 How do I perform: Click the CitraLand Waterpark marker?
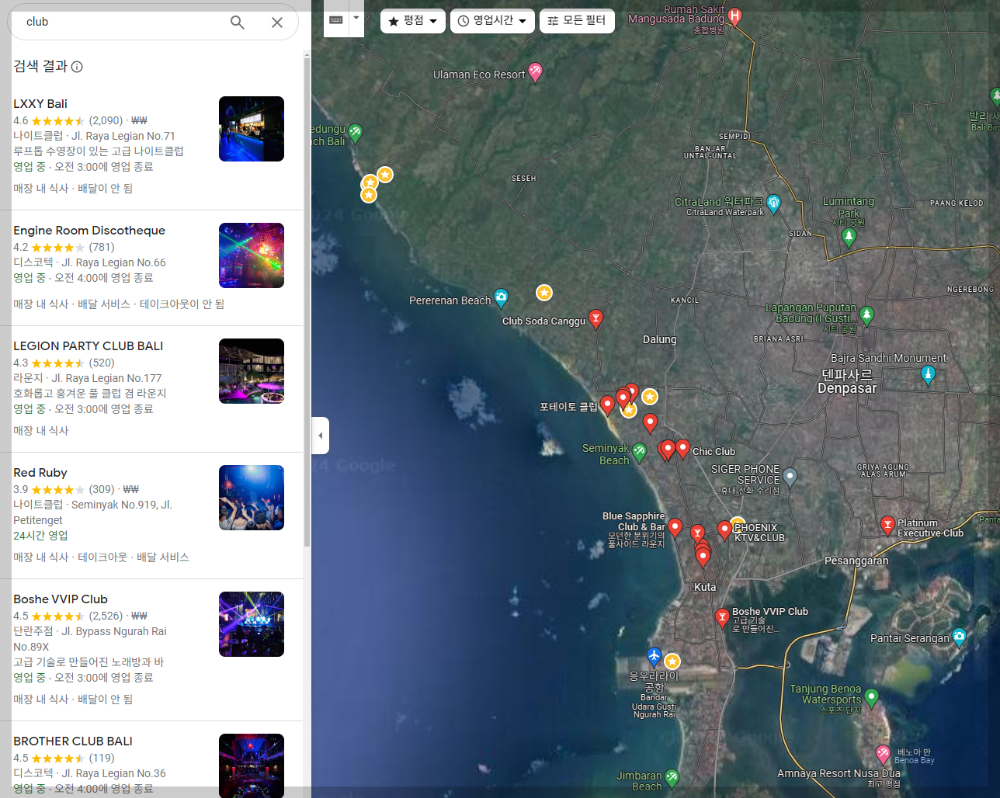774,203
